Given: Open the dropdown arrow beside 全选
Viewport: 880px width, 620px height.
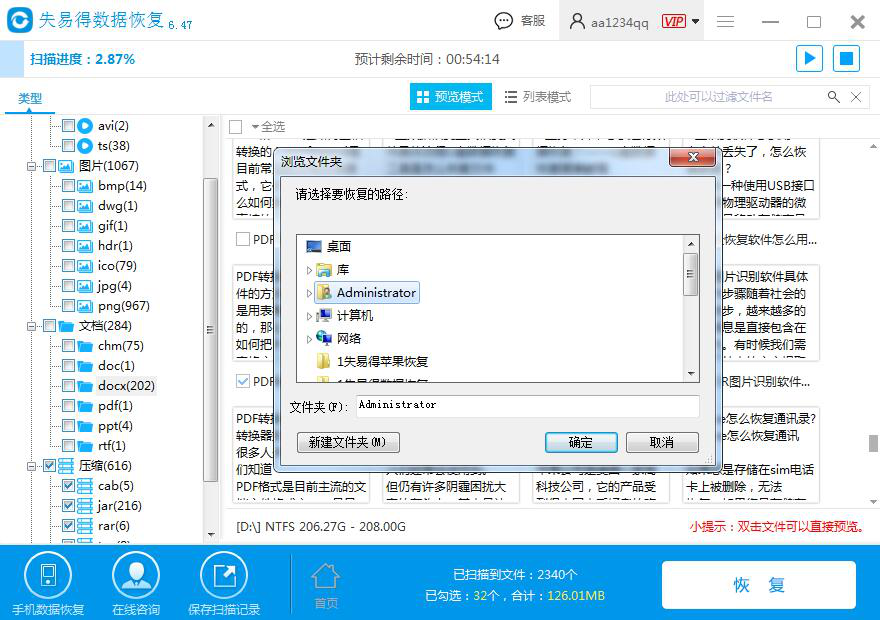Looking at the screenshot, I should 255,127.
